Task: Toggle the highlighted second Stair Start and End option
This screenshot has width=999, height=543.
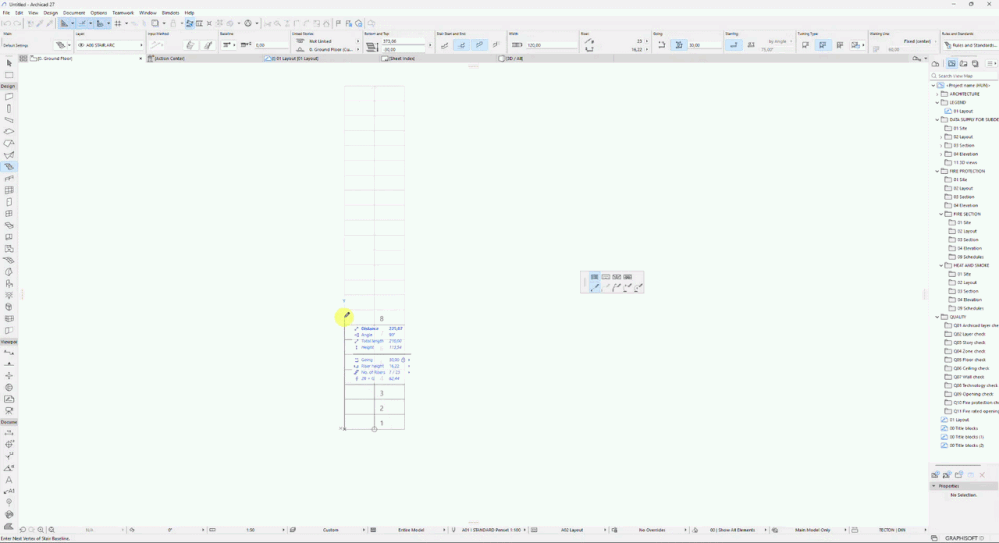Action: pyautogui.click(x=462, y=45)
